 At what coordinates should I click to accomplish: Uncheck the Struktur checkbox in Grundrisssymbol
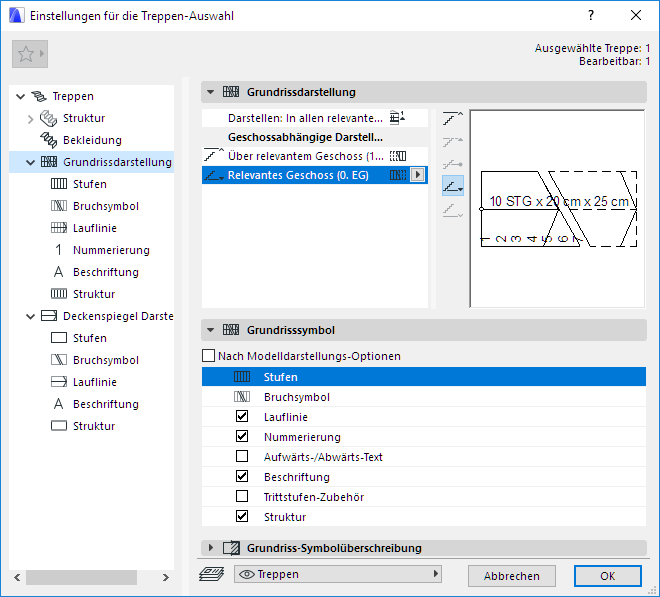click(x=242, y=517)
